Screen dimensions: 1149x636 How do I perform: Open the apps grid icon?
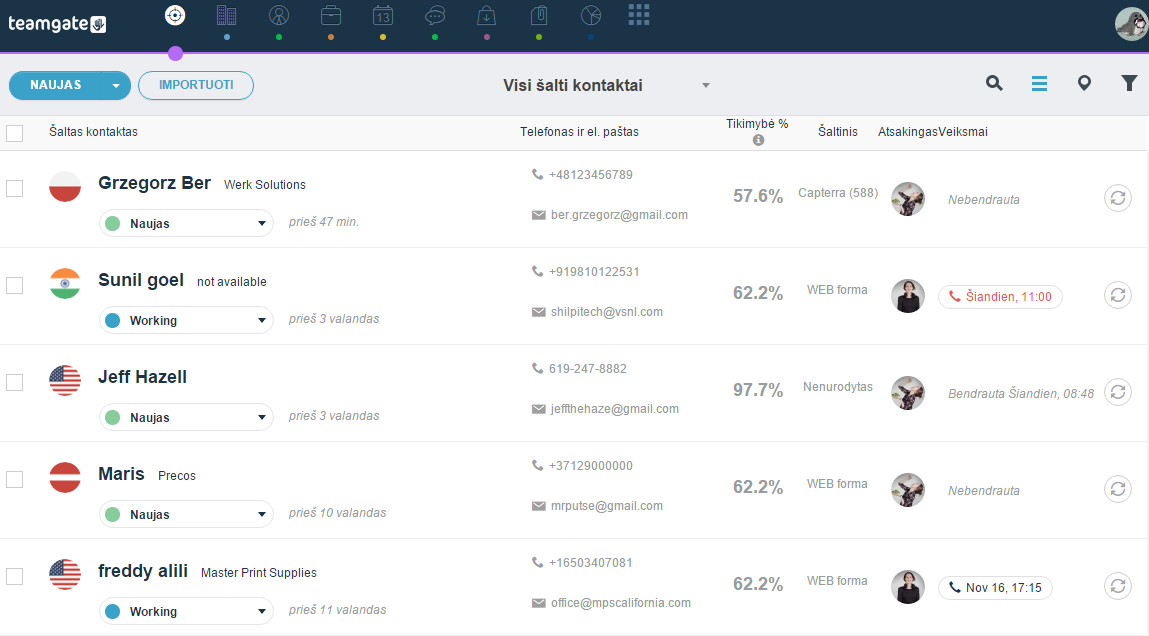[639, 15]
